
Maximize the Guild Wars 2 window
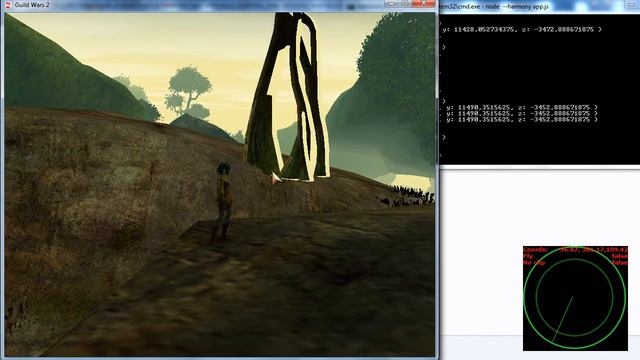click(x=404, y=3)
